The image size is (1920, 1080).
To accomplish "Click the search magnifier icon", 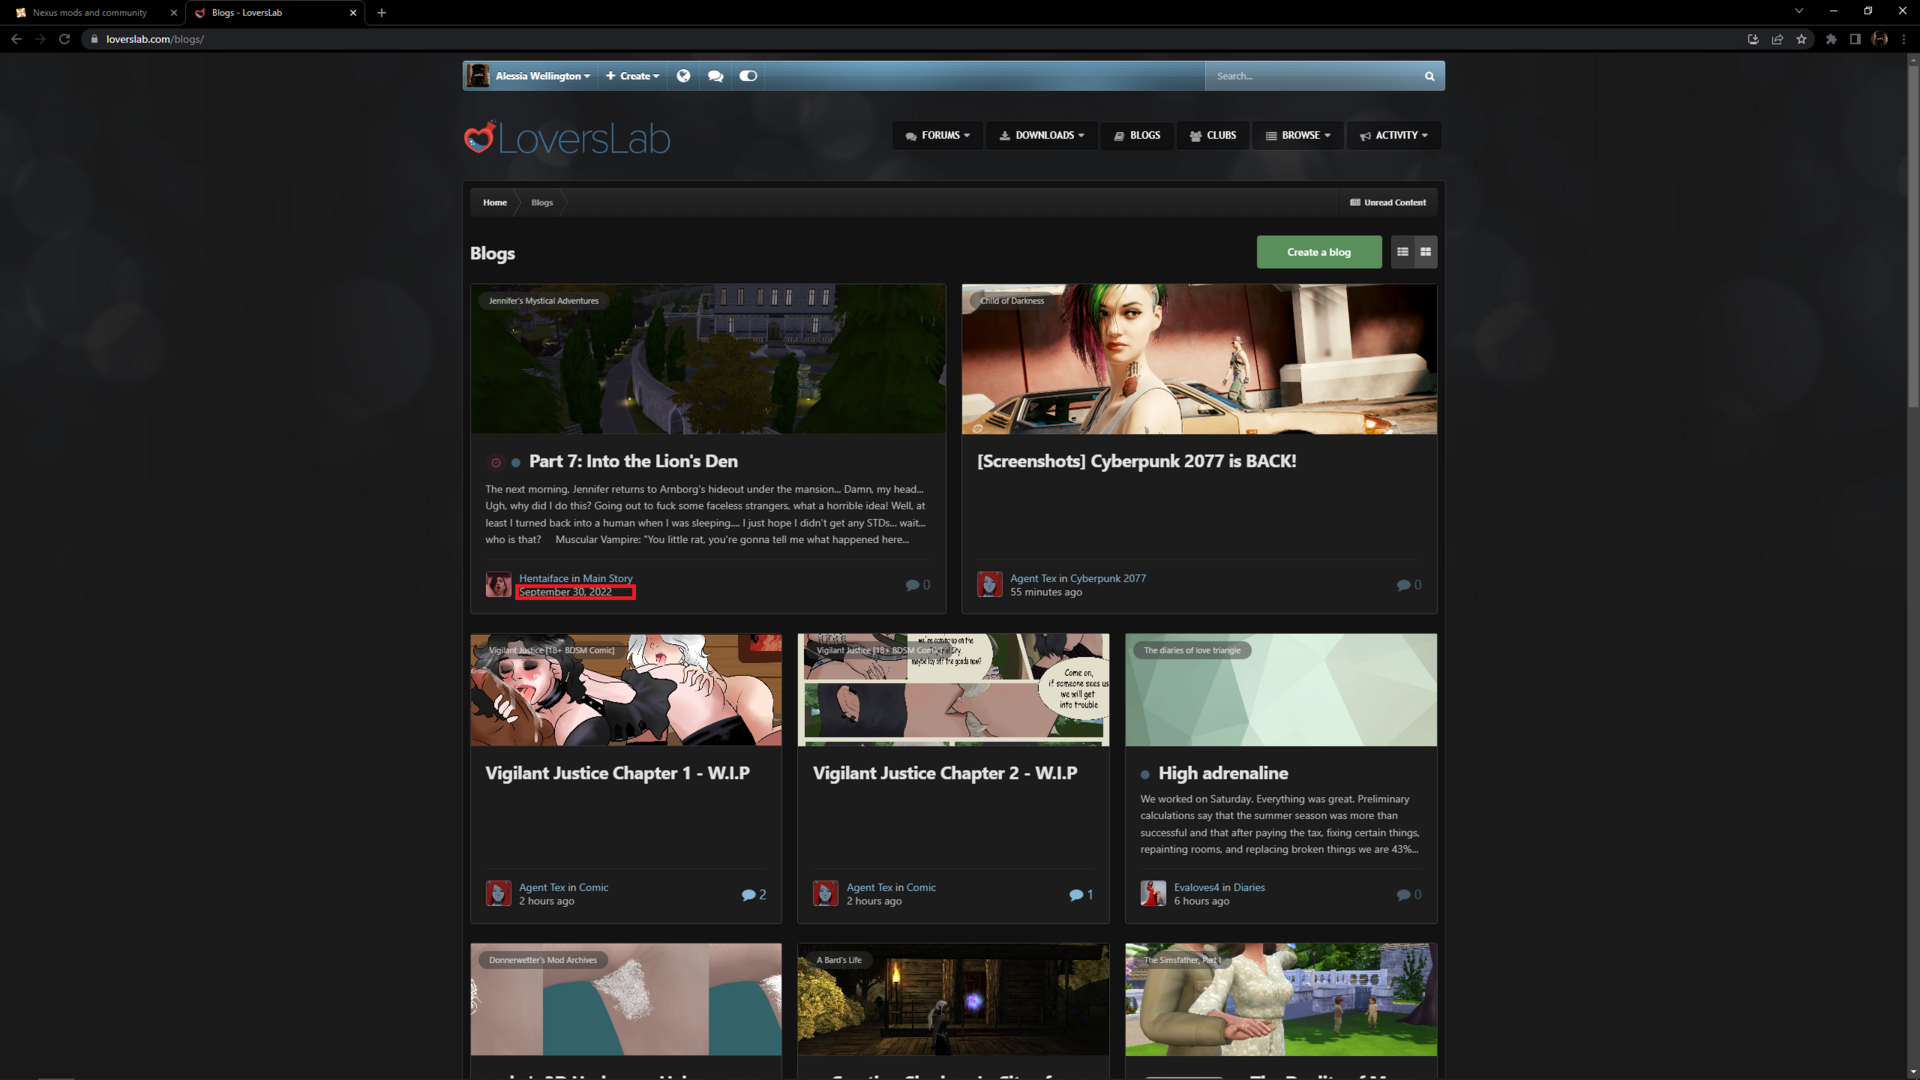I will 1429,76.
